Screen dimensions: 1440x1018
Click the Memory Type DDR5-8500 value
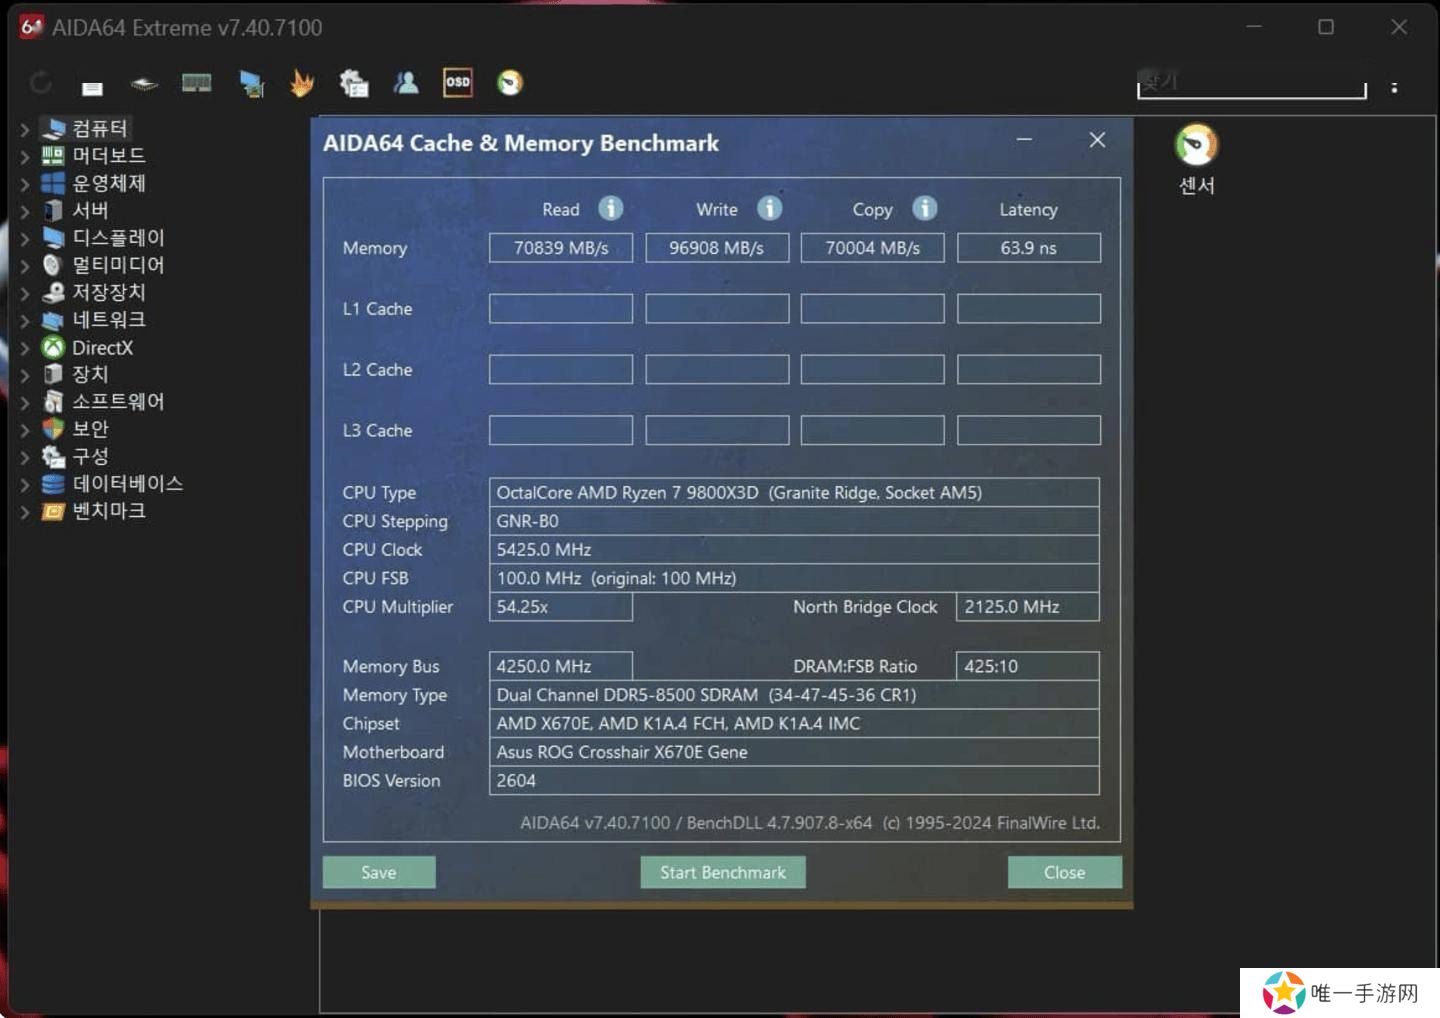pyautogui.click(x=794, y=695)
